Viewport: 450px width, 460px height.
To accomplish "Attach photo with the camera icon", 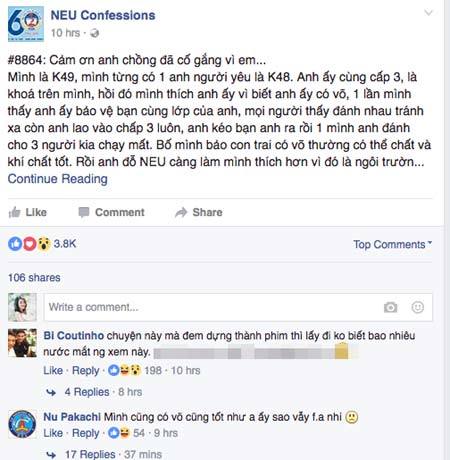I will [x=390, y=307].
